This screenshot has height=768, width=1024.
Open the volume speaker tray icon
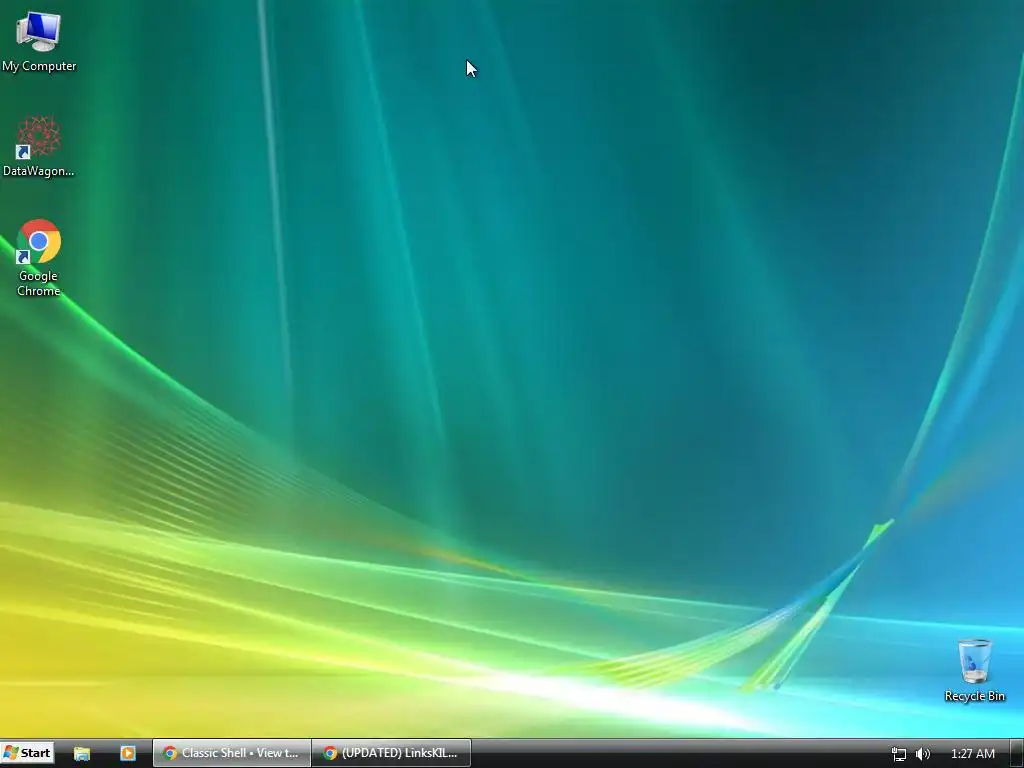pos(923,754)
